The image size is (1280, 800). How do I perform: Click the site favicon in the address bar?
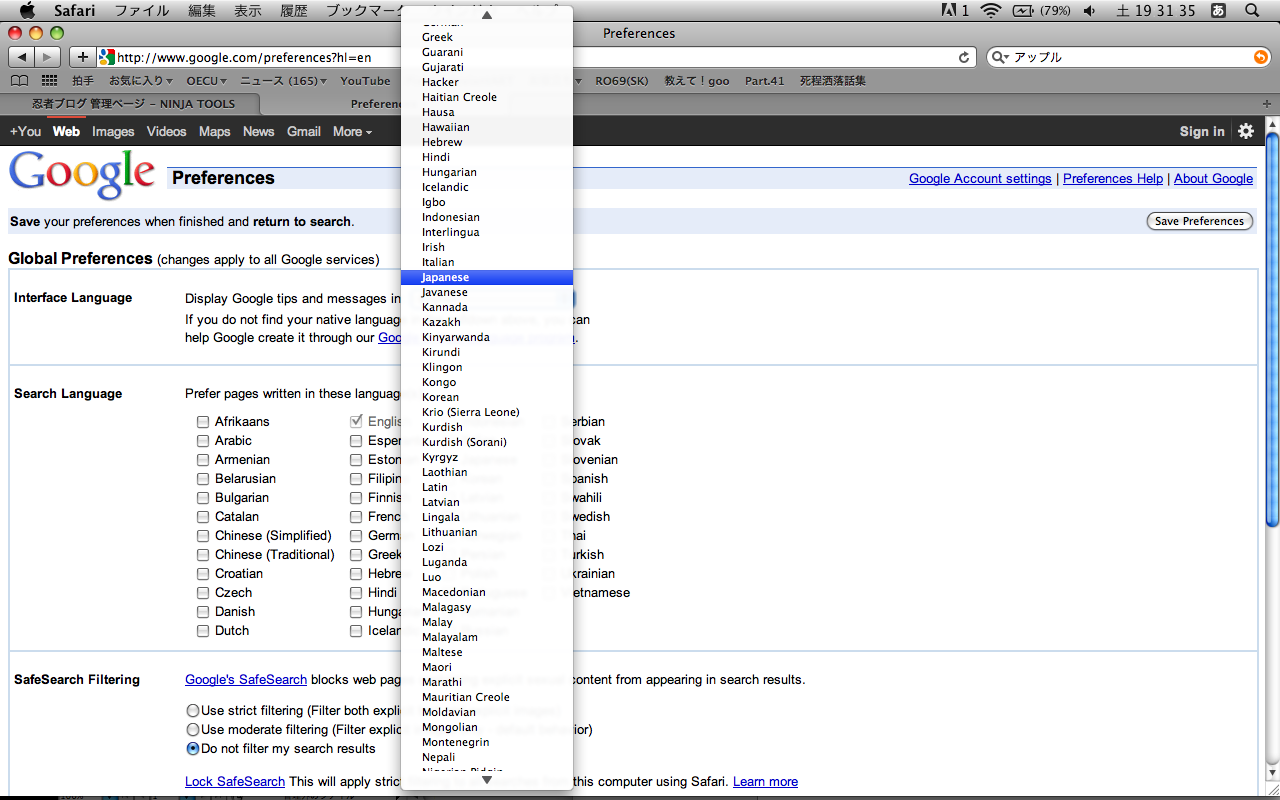coord(107,57)
